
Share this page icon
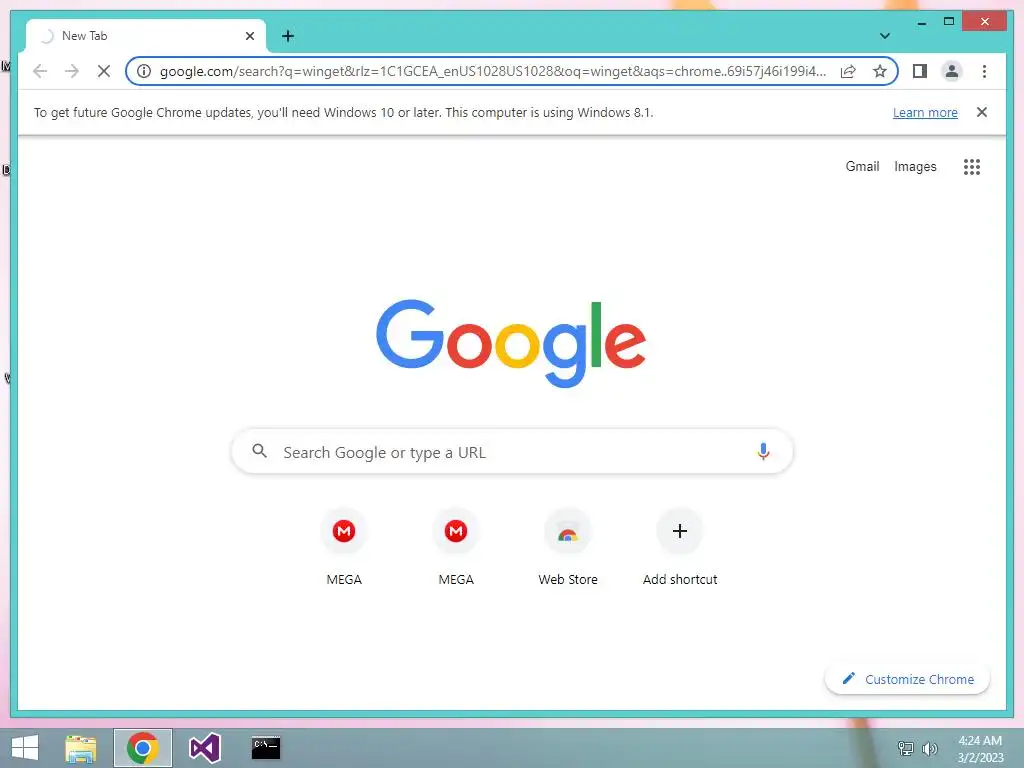(x=848, y=71)
